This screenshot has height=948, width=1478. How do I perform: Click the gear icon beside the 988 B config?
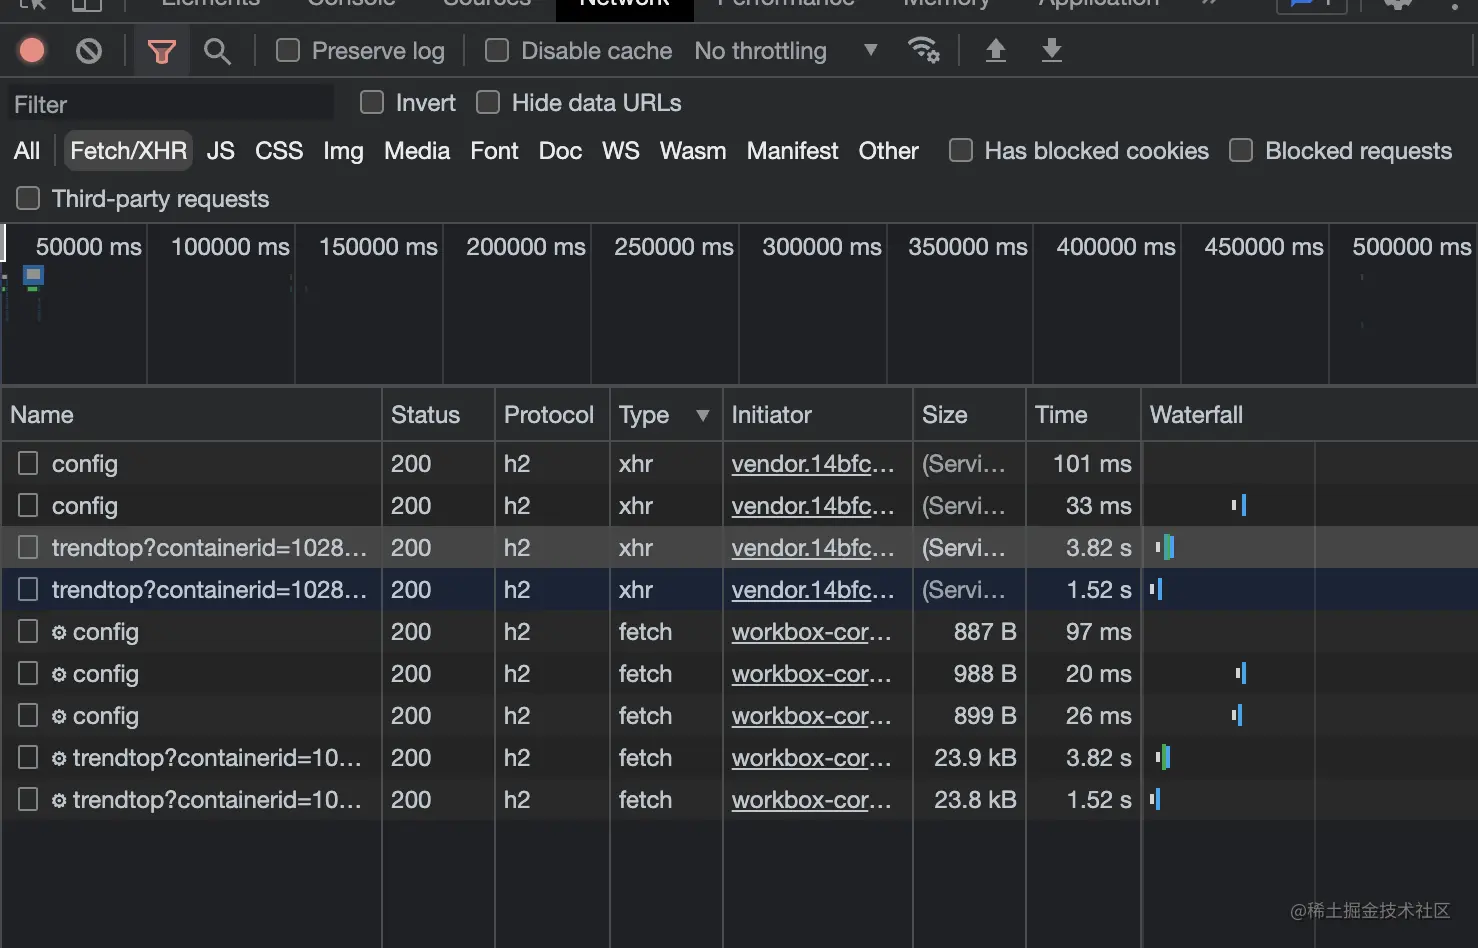tap(59, 675)
